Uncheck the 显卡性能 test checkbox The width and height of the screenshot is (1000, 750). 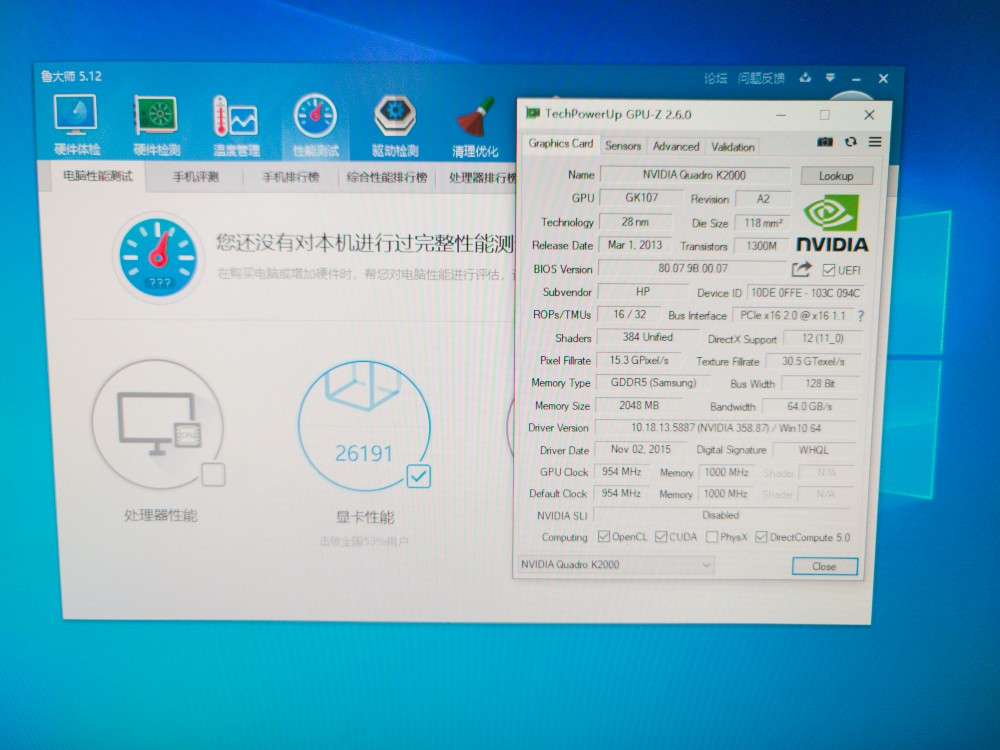[x=418, y=476]
